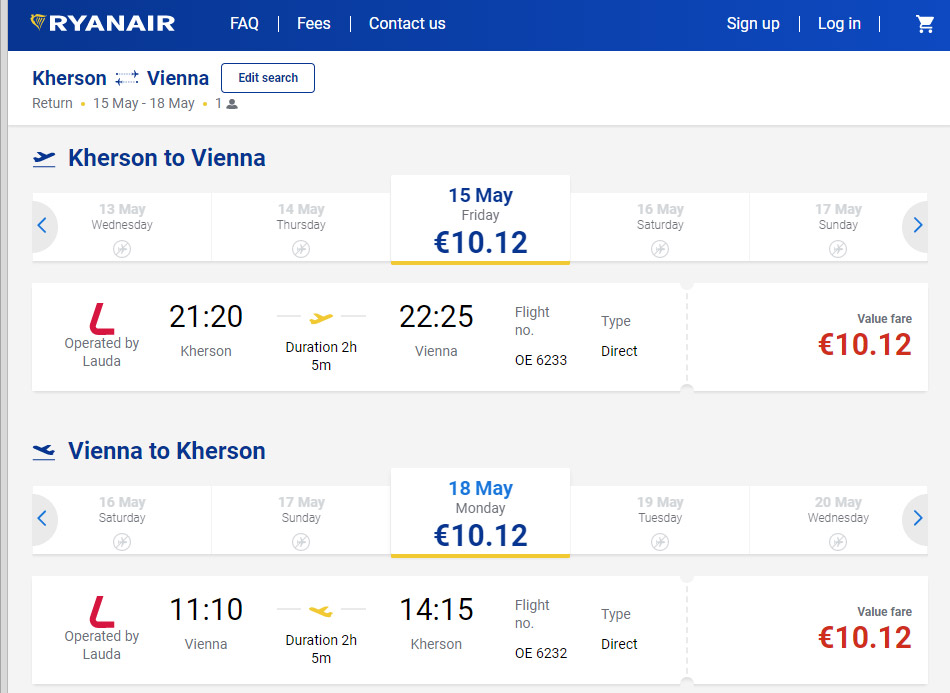The image size is (950, 693).
Task: Choose the €10.12 Value fare for OE 6233
Action: (865, 337)
